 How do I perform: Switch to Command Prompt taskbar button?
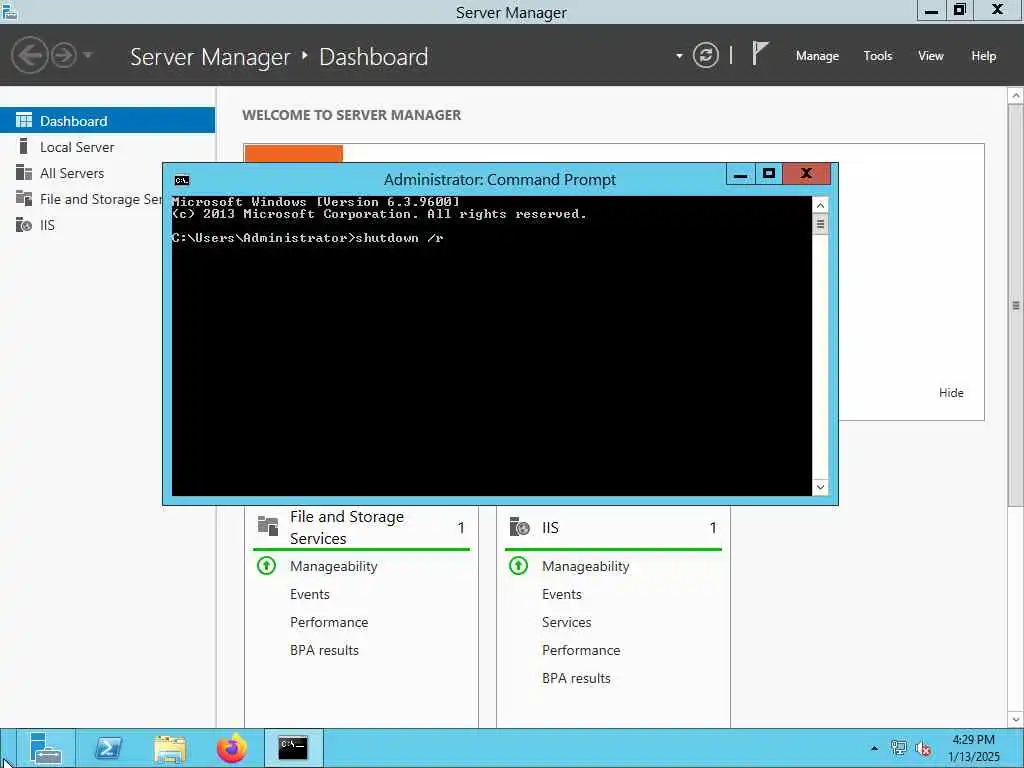[x=293, y=748]
